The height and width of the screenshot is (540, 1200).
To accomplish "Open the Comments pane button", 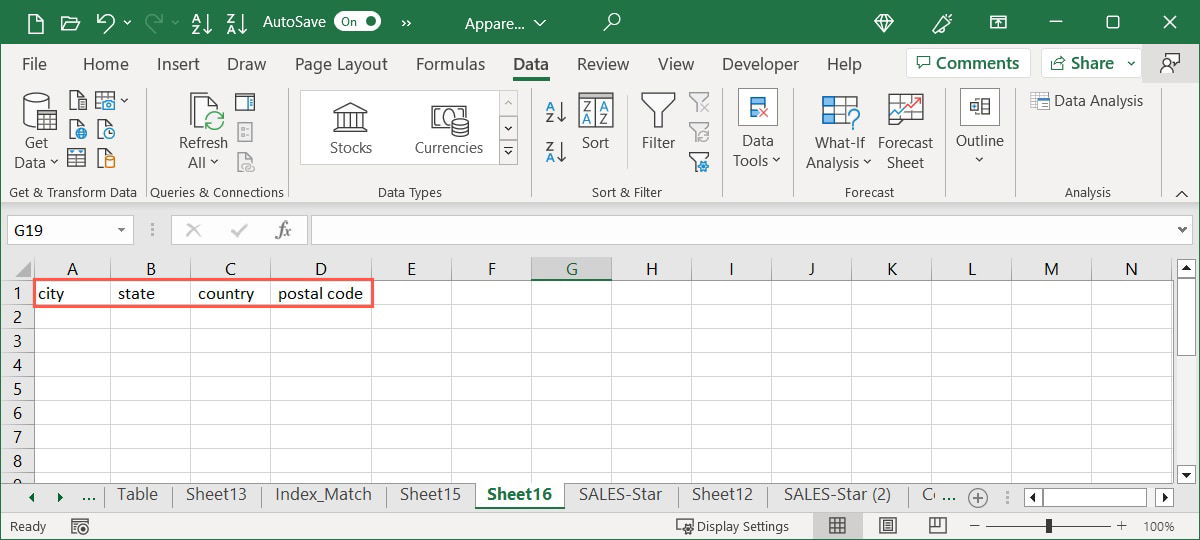I will (x=966, y=63).
